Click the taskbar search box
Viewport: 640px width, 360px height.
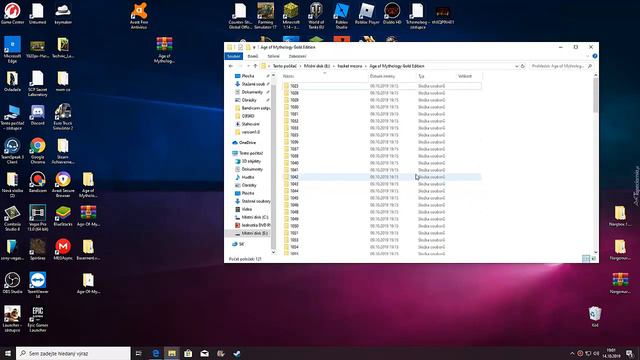[73, 353]
